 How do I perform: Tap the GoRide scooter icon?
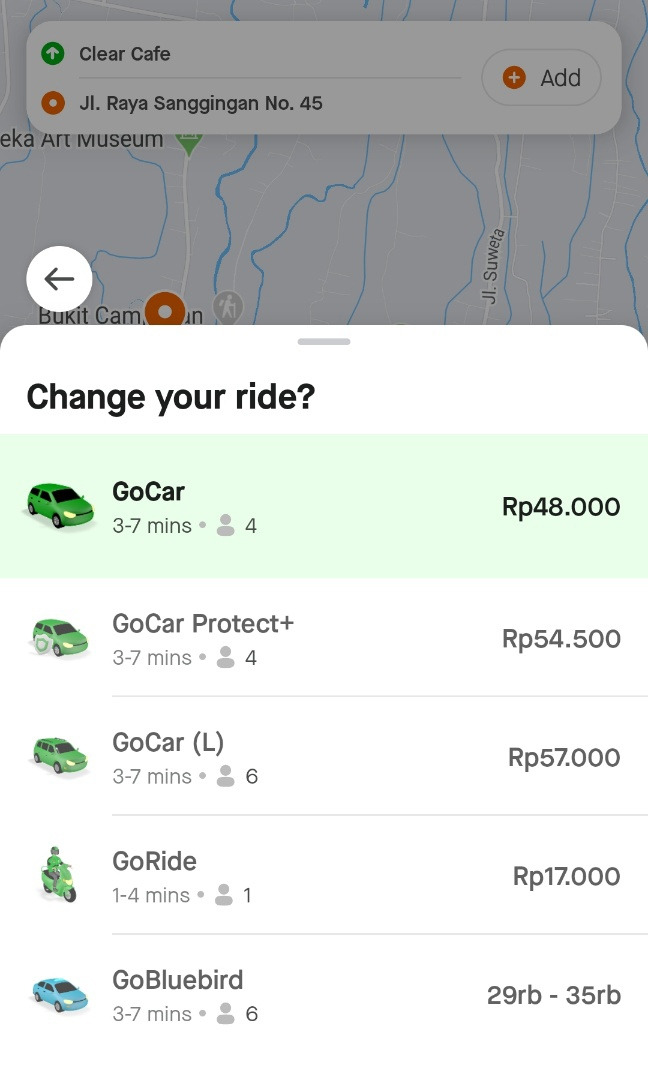click(x=59, y=875)
